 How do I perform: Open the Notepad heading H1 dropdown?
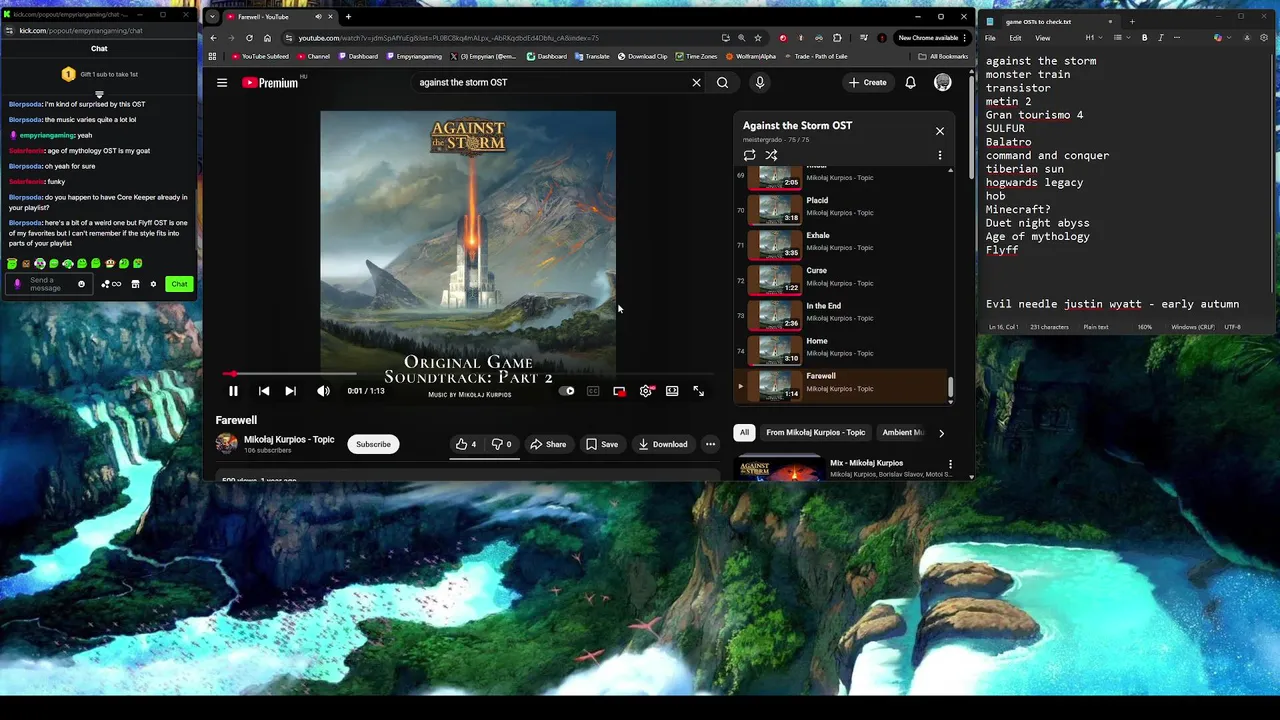[1092, 38]
